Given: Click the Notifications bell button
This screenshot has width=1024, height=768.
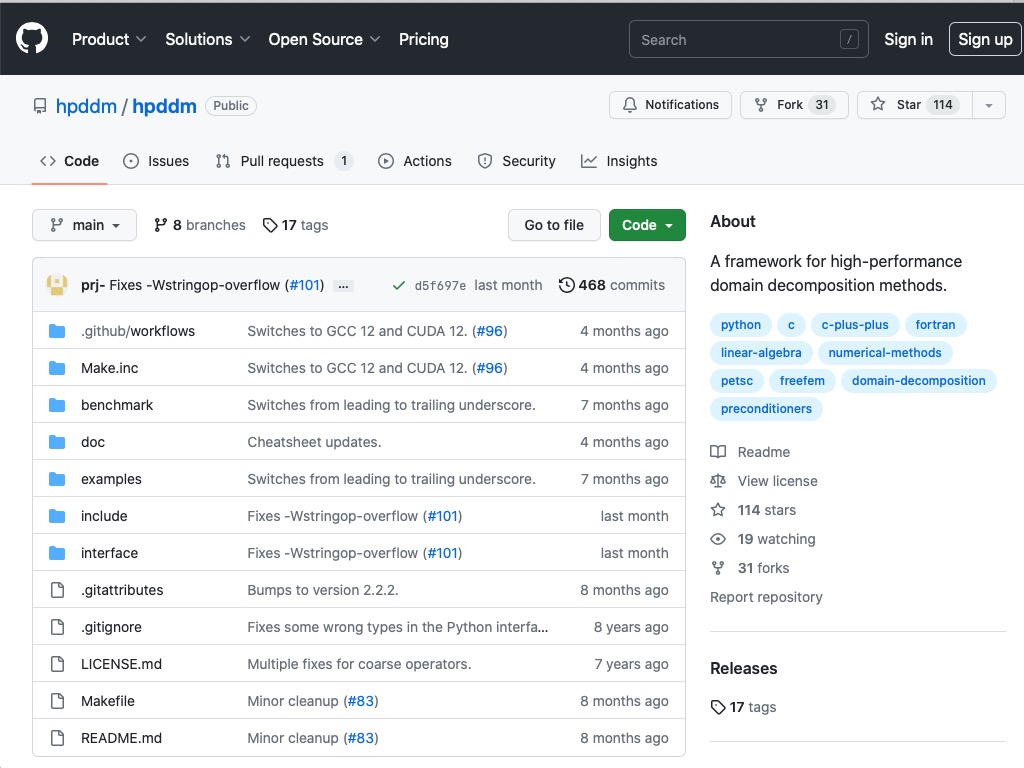Looking at the screenshot, I should [x=670, y=105].
